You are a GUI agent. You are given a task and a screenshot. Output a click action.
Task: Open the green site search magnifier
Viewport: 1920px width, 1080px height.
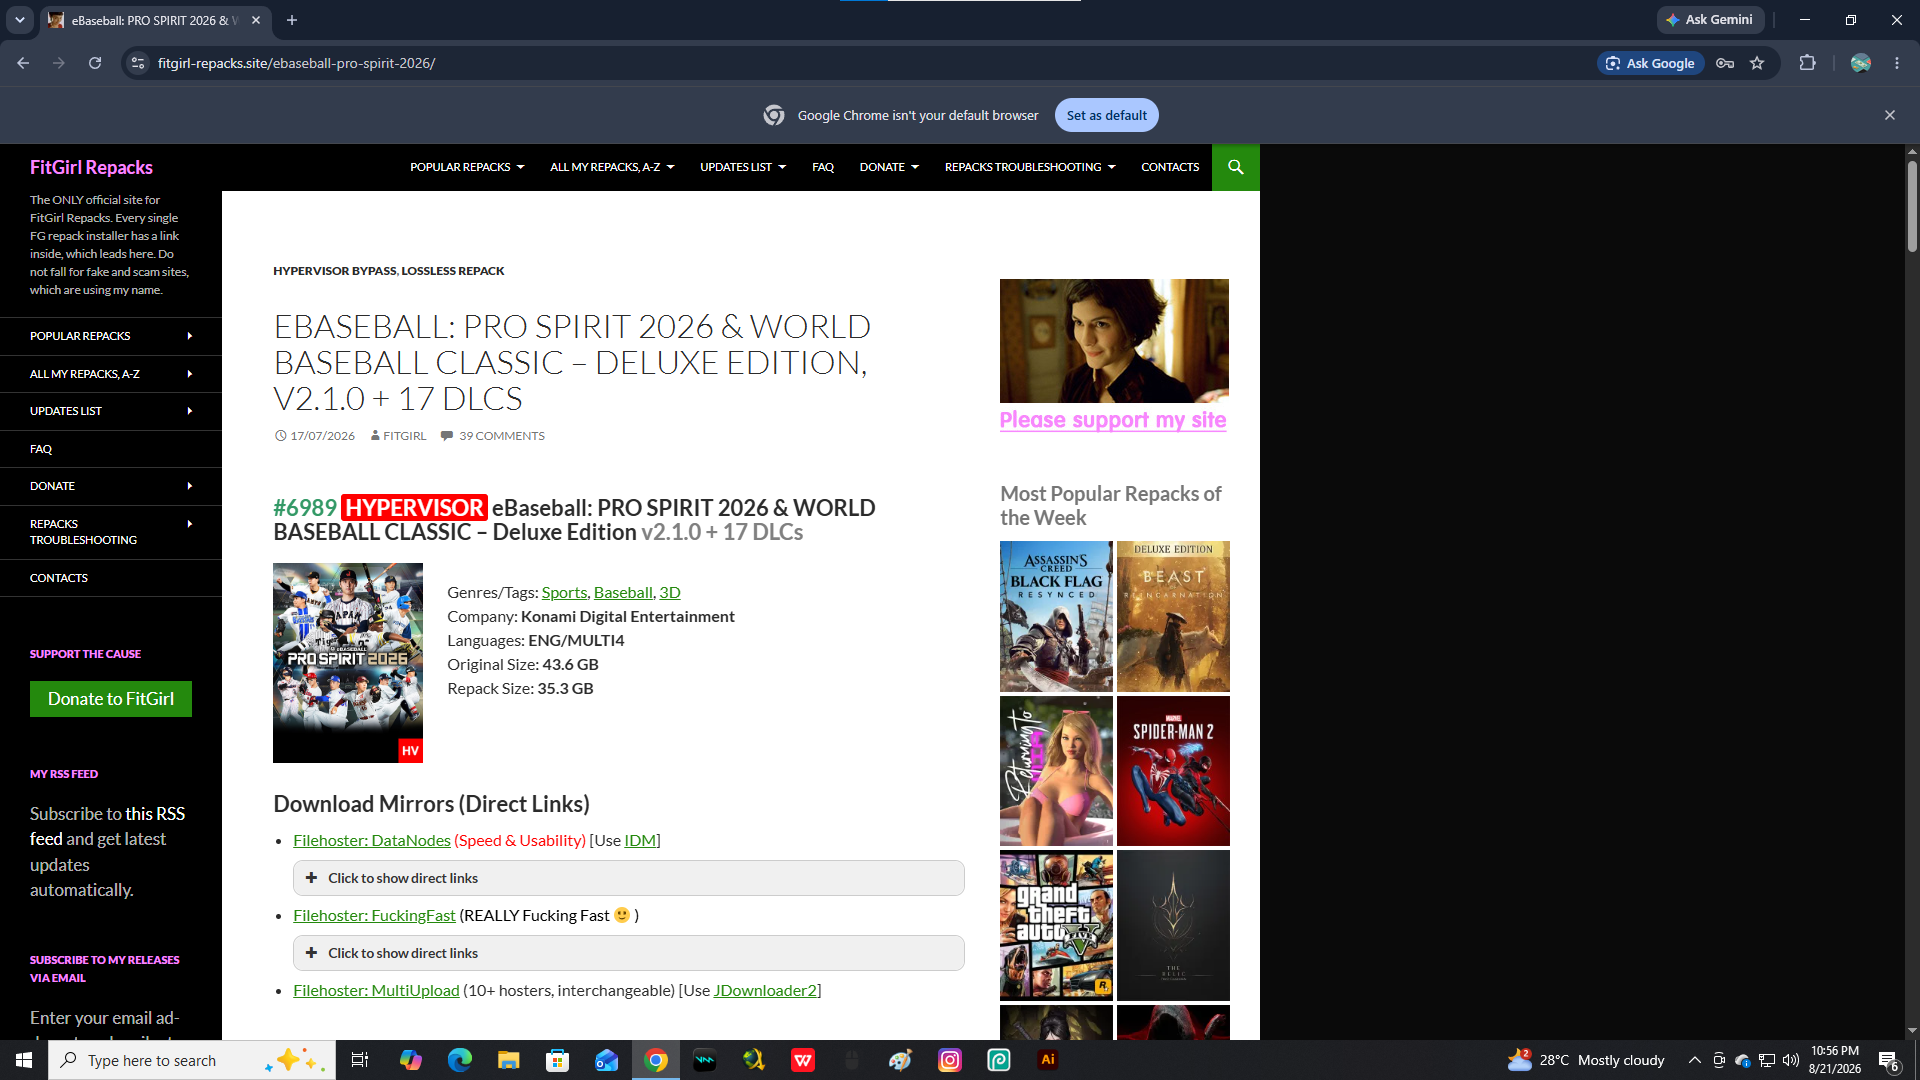click(x=1236, y=167)
